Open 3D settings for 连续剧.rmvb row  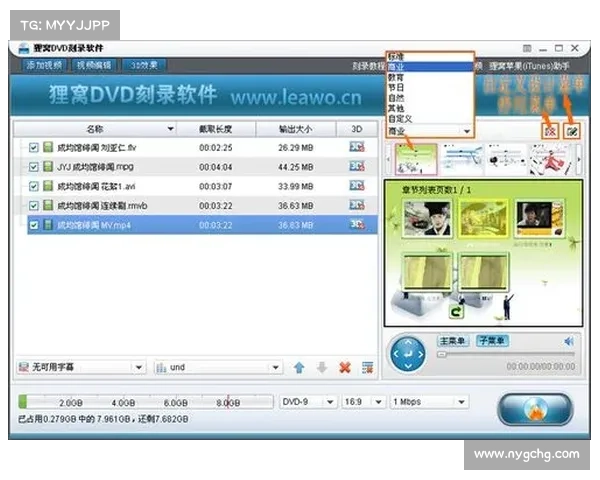[357, 205]
